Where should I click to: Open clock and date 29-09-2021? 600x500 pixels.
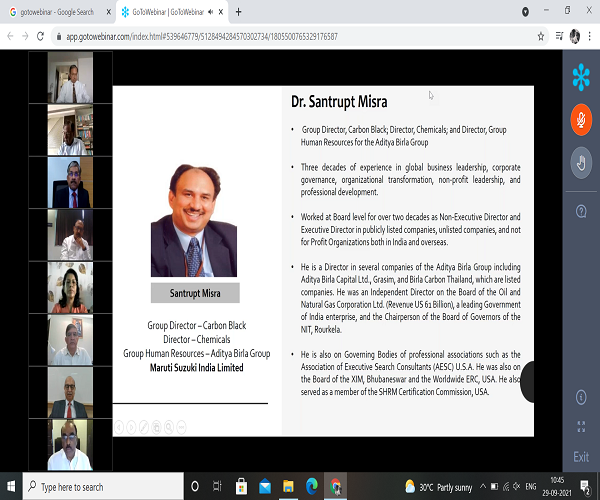pos(557,487)
